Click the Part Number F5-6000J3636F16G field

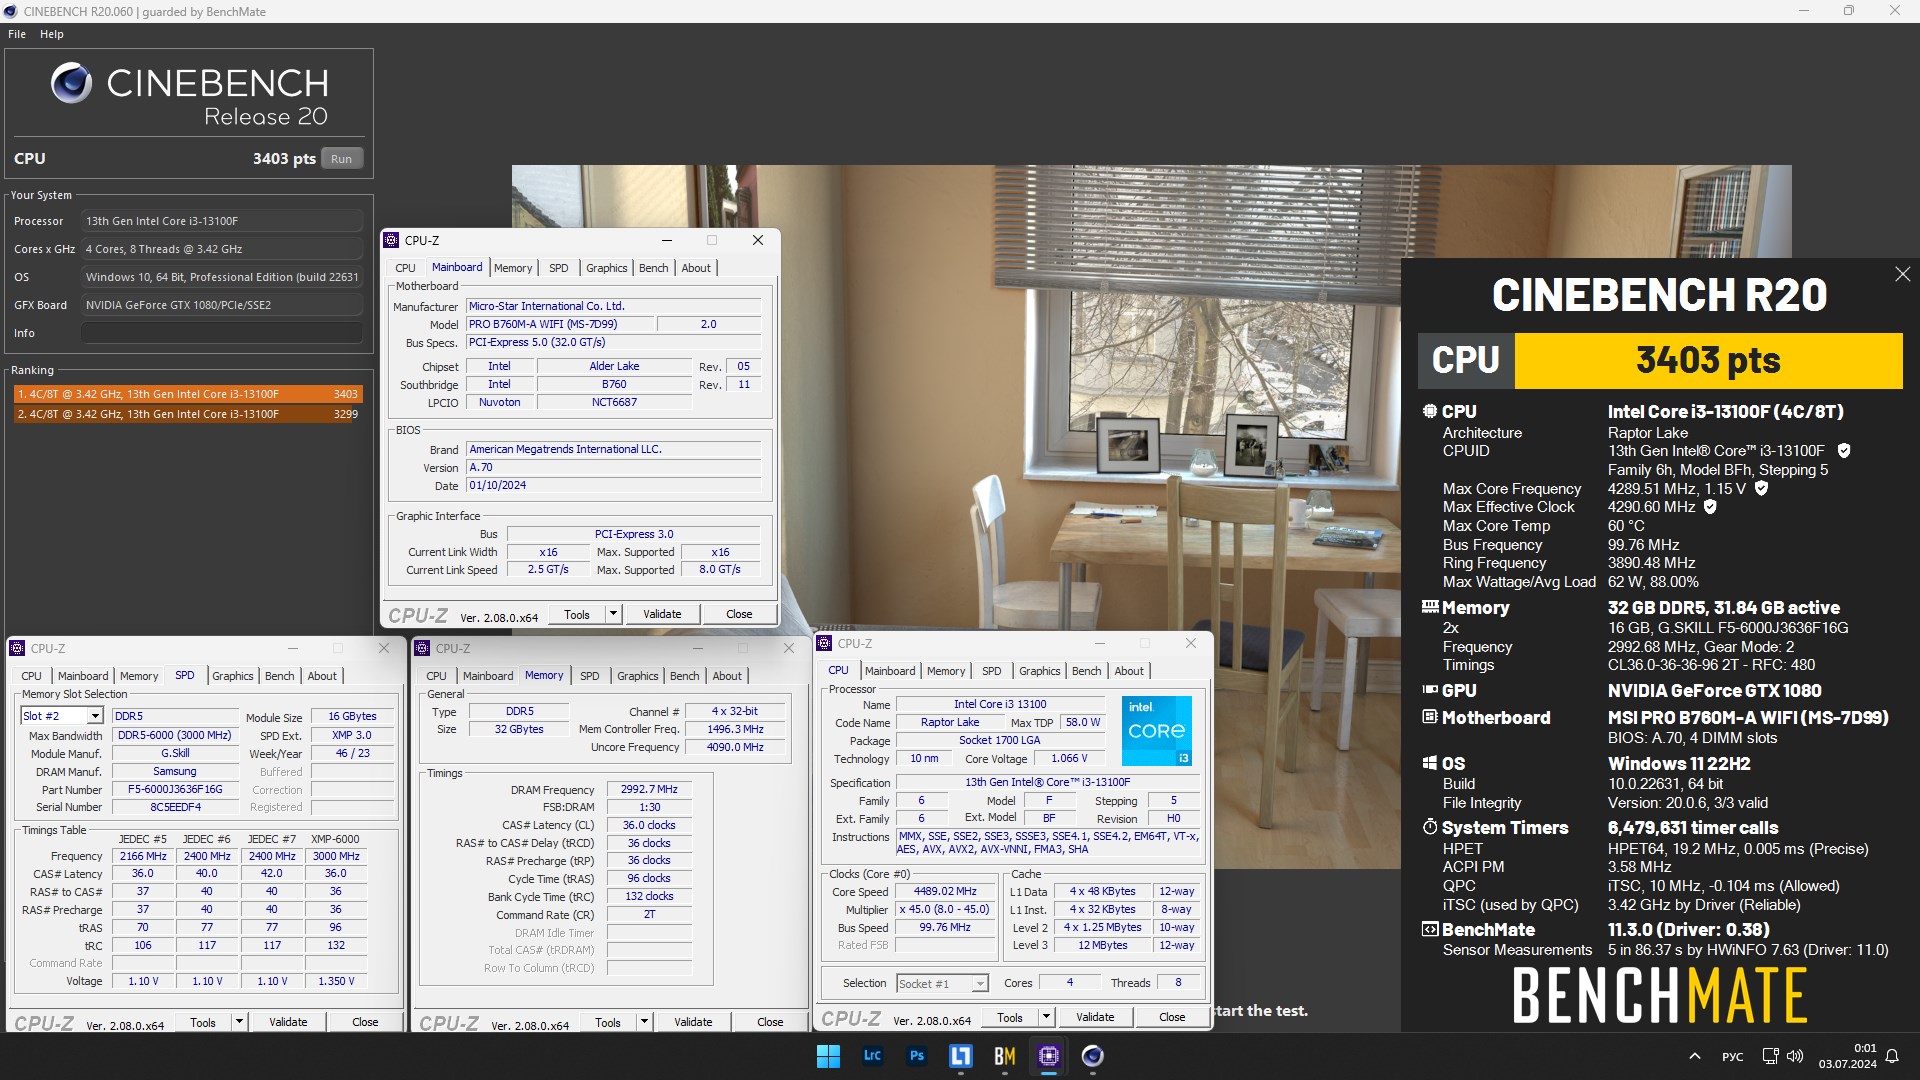pyautogui.click(x=175, y=790)
